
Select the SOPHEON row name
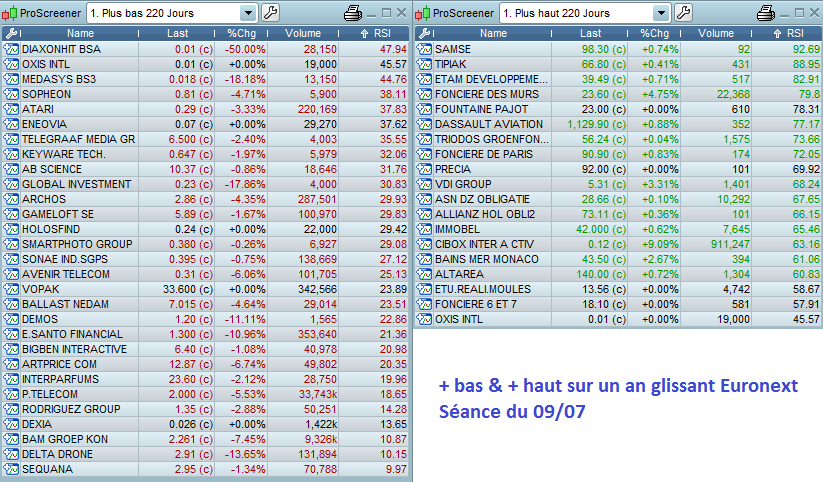pos(46,95)
